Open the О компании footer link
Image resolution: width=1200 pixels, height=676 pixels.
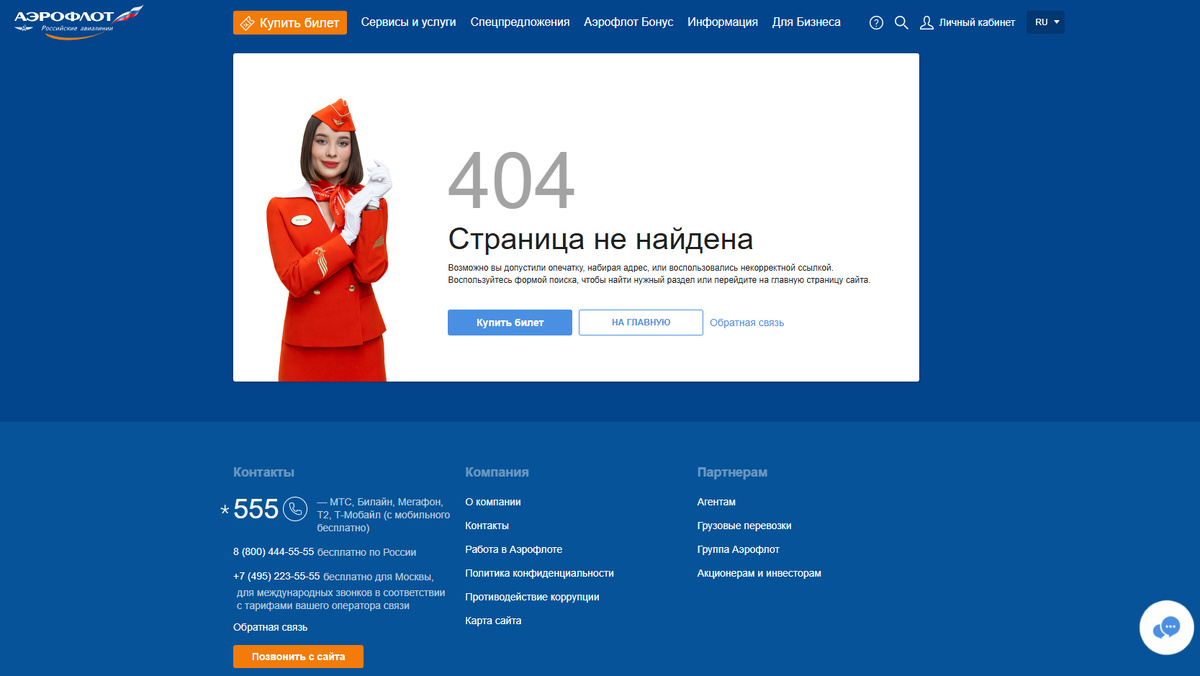pyautogui.click(x=493, y=502)
